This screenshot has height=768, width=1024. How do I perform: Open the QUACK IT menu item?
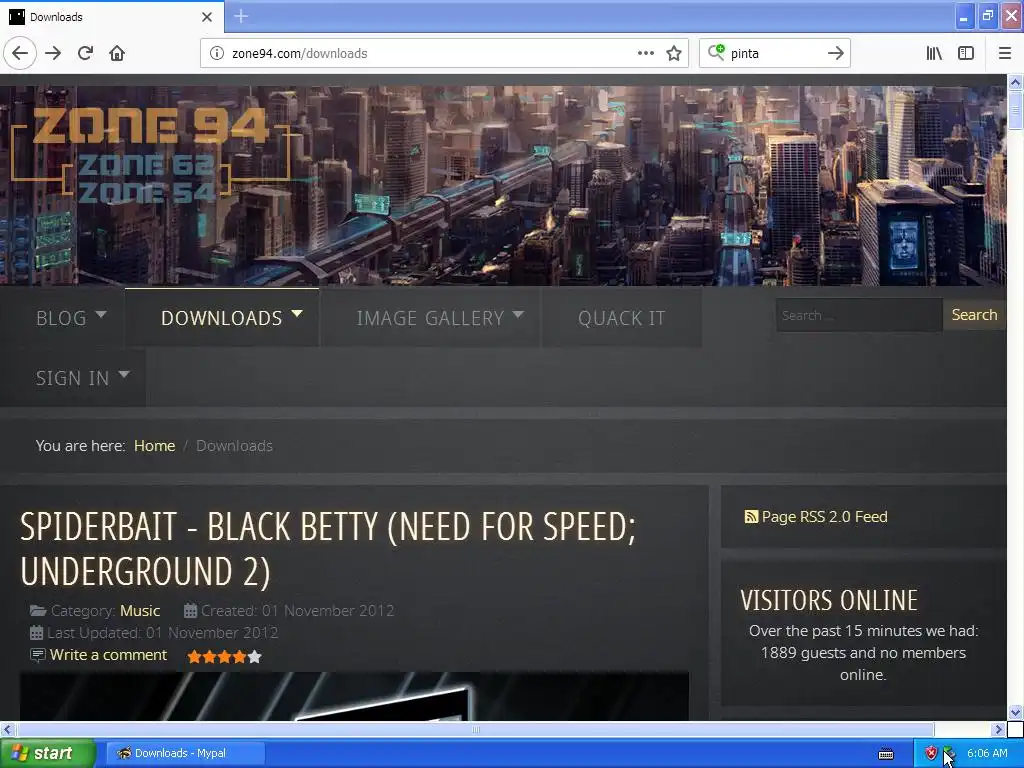coord(622,317)
